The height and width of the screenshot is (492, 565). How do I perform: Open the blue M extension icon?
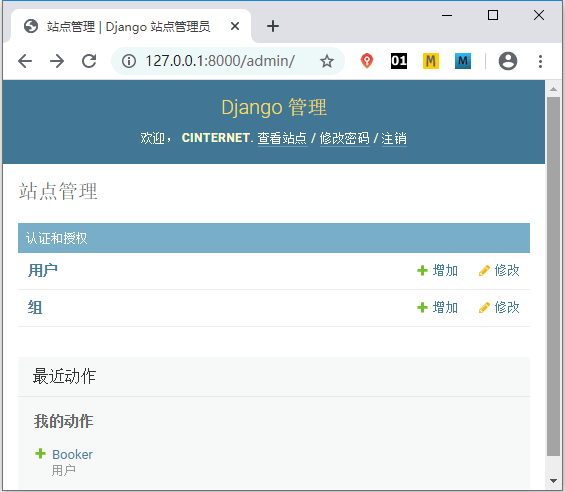tap(463, 61)
